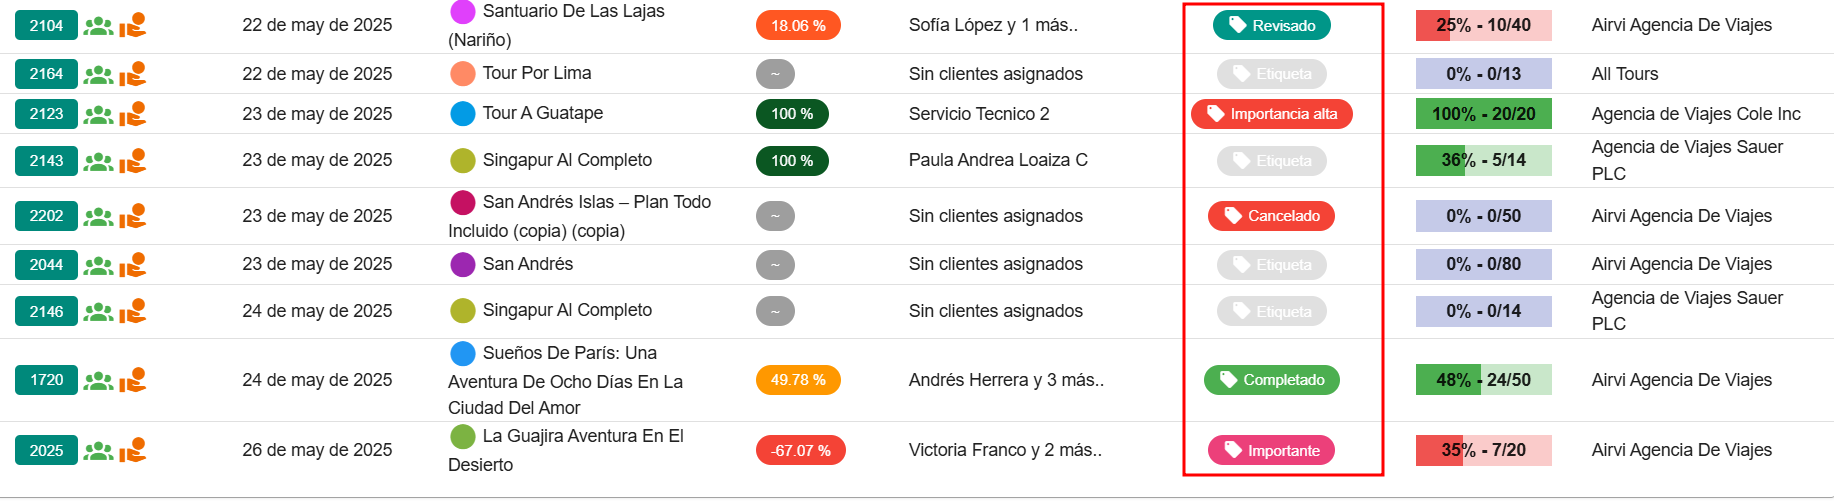Click the green group icon for booking 2202
The width and height of the screenshot is (1834, 501).
[98, 216]
